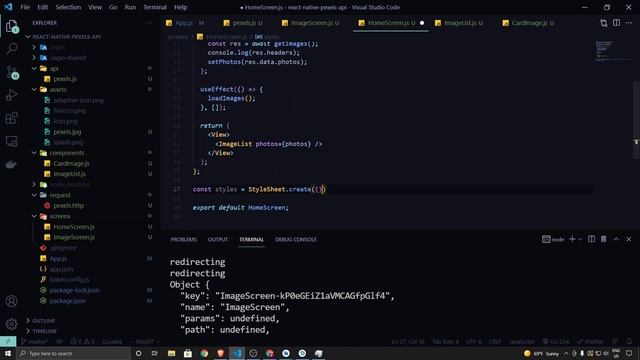Open the Extensions view
Image resolution: width=640 pixels, height=360 pixels.
pos(11,118)
